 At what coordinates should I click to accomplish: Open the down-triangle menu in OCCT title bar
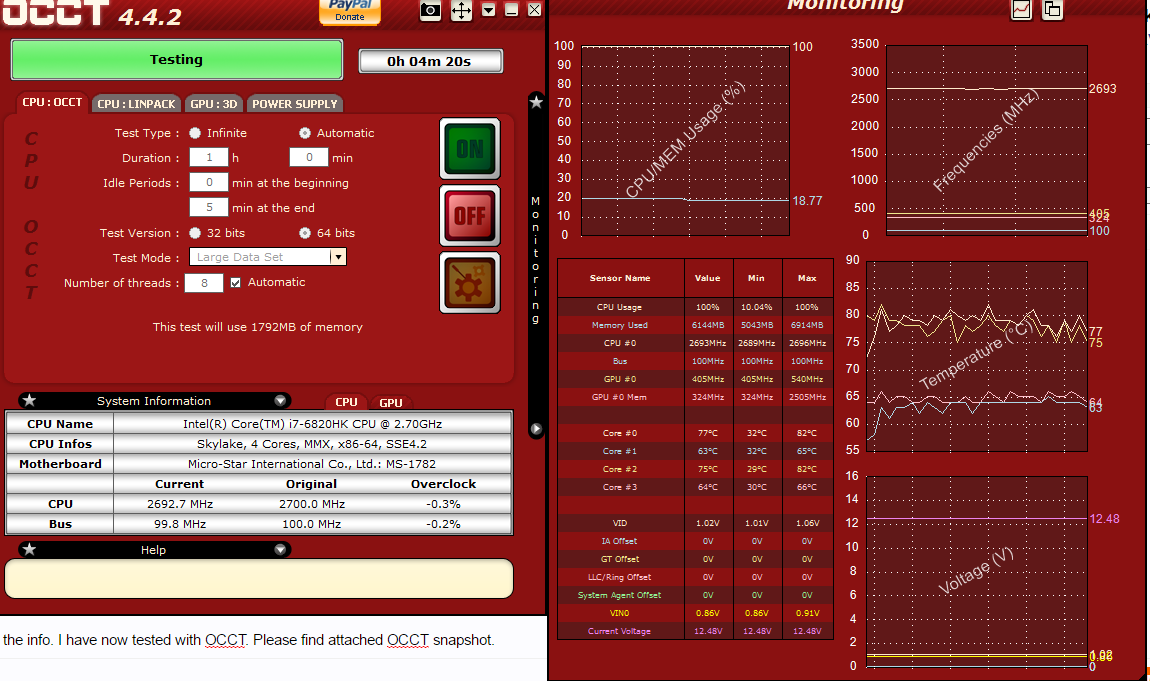click(x=489, y=10)
